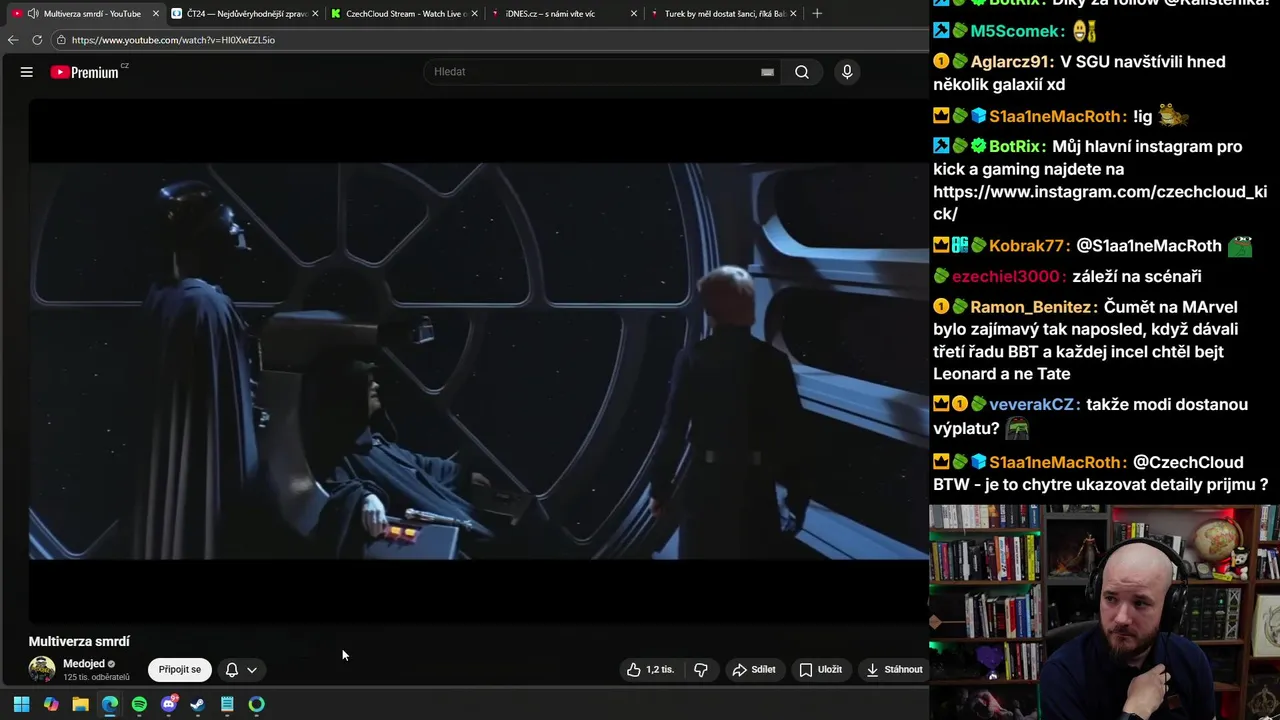Click the Multiverza smrdí video title
This screenshot has height=720, width=1280.
point(79,641)
